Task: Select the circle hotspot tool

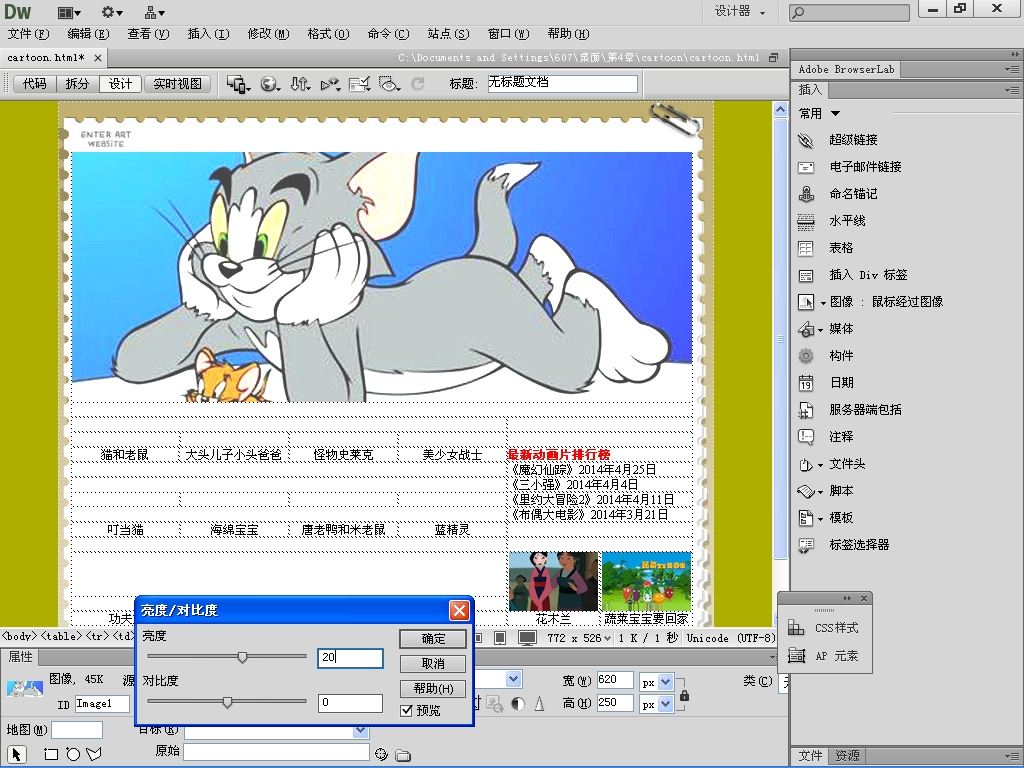Action: [x=72, y=754]
